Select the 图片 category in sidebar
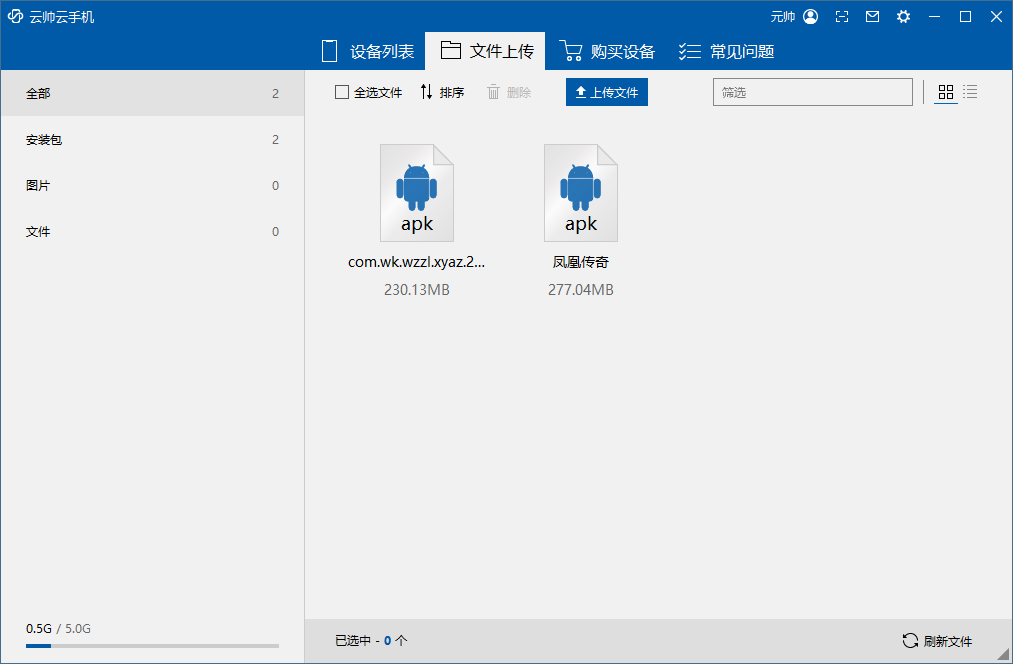Screen dimensions: 1013x664 (x=152, y=185)
